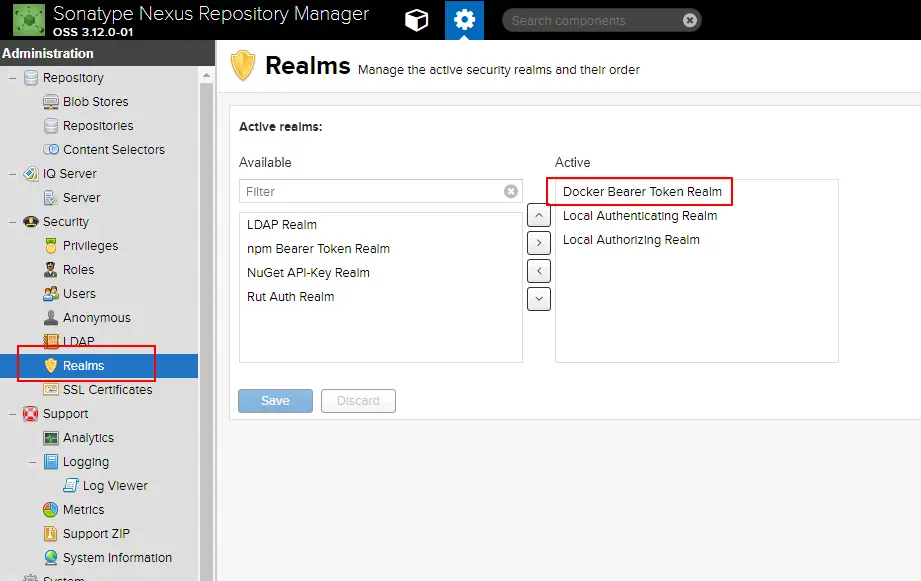Viewport: 921px width, 581px height.
Task: Clear the realms Filter field
Action: point(511,192)
